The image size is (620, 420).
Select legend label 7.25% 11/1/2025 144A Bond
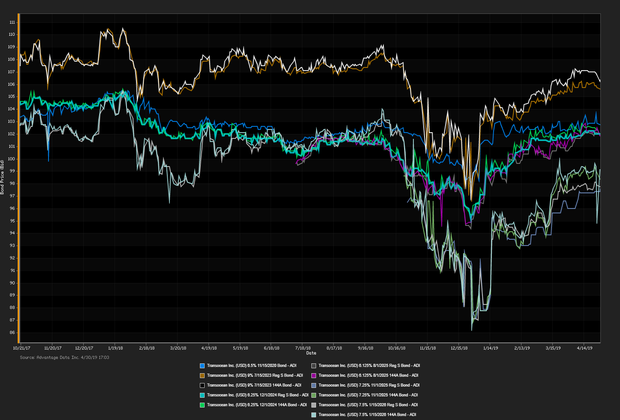coord(368,395)
